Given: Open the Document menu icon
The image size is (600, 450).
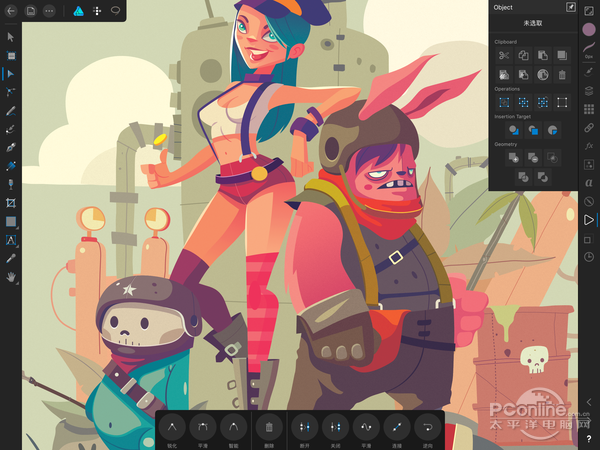Looking at the screenshot, I should (31, 11).
